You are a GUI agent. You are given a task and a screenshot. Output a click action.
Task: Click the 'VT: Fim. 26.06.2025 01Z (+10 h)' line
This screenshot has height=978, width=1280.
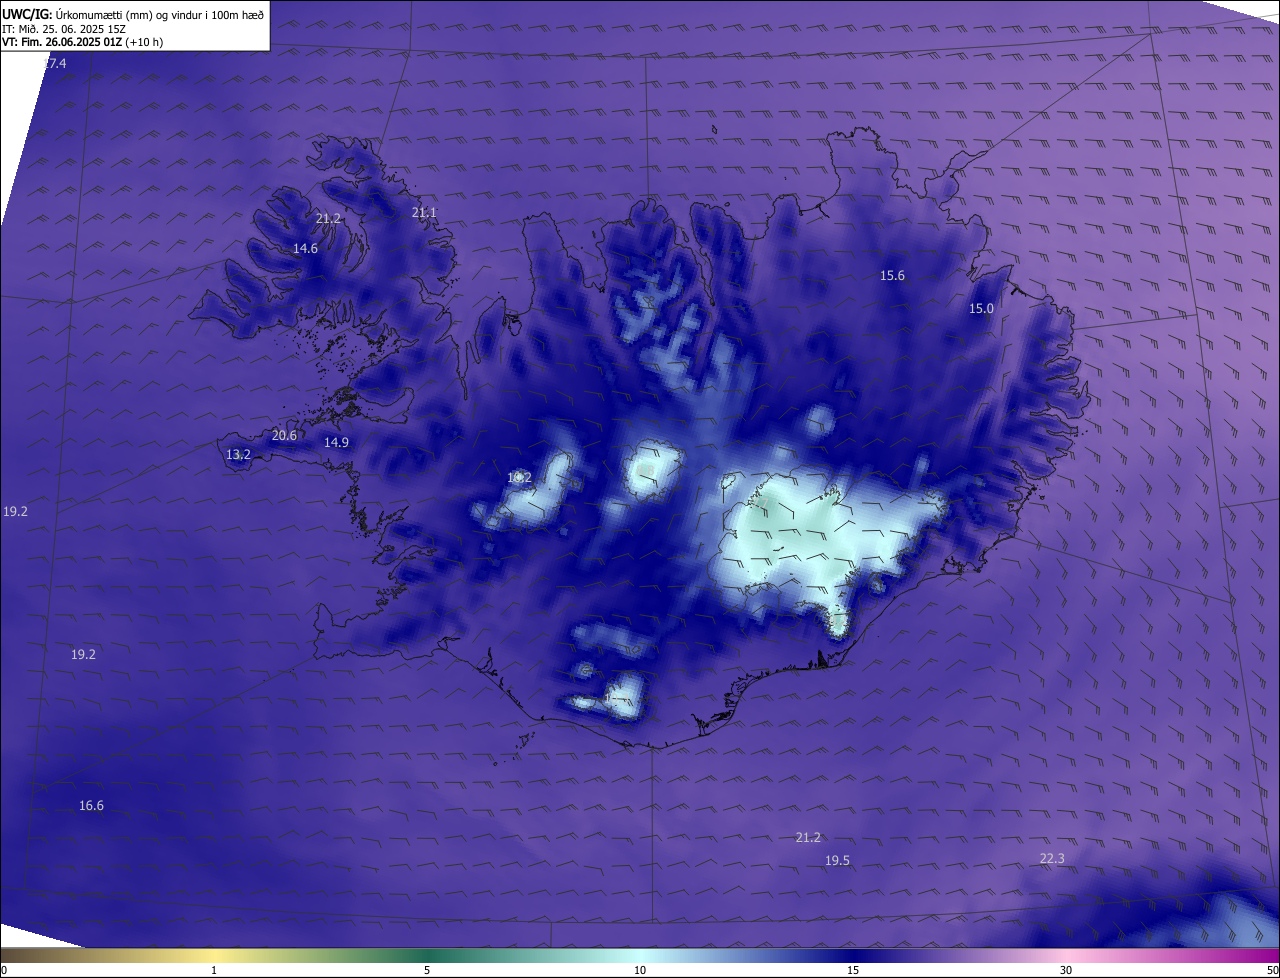coord(83,43)
